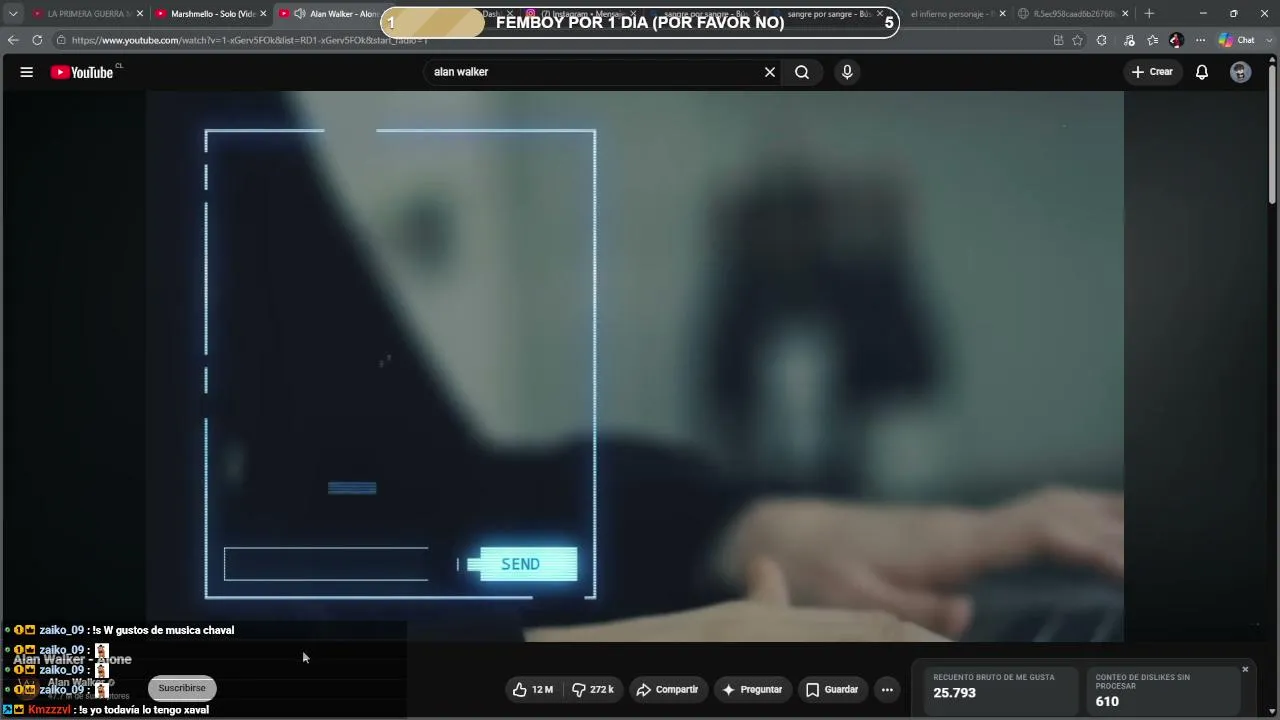Click the video player area
Screen dimensions: 1280x720
click(x=635, y=366)
